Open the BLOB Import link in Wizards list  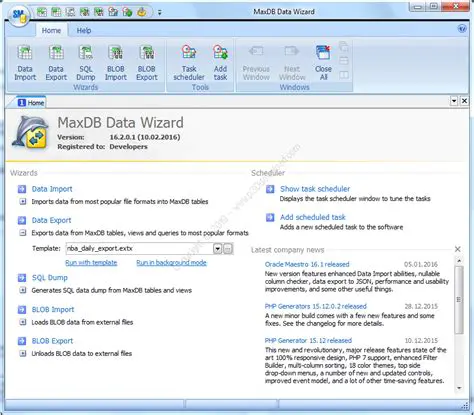[53, 310]
